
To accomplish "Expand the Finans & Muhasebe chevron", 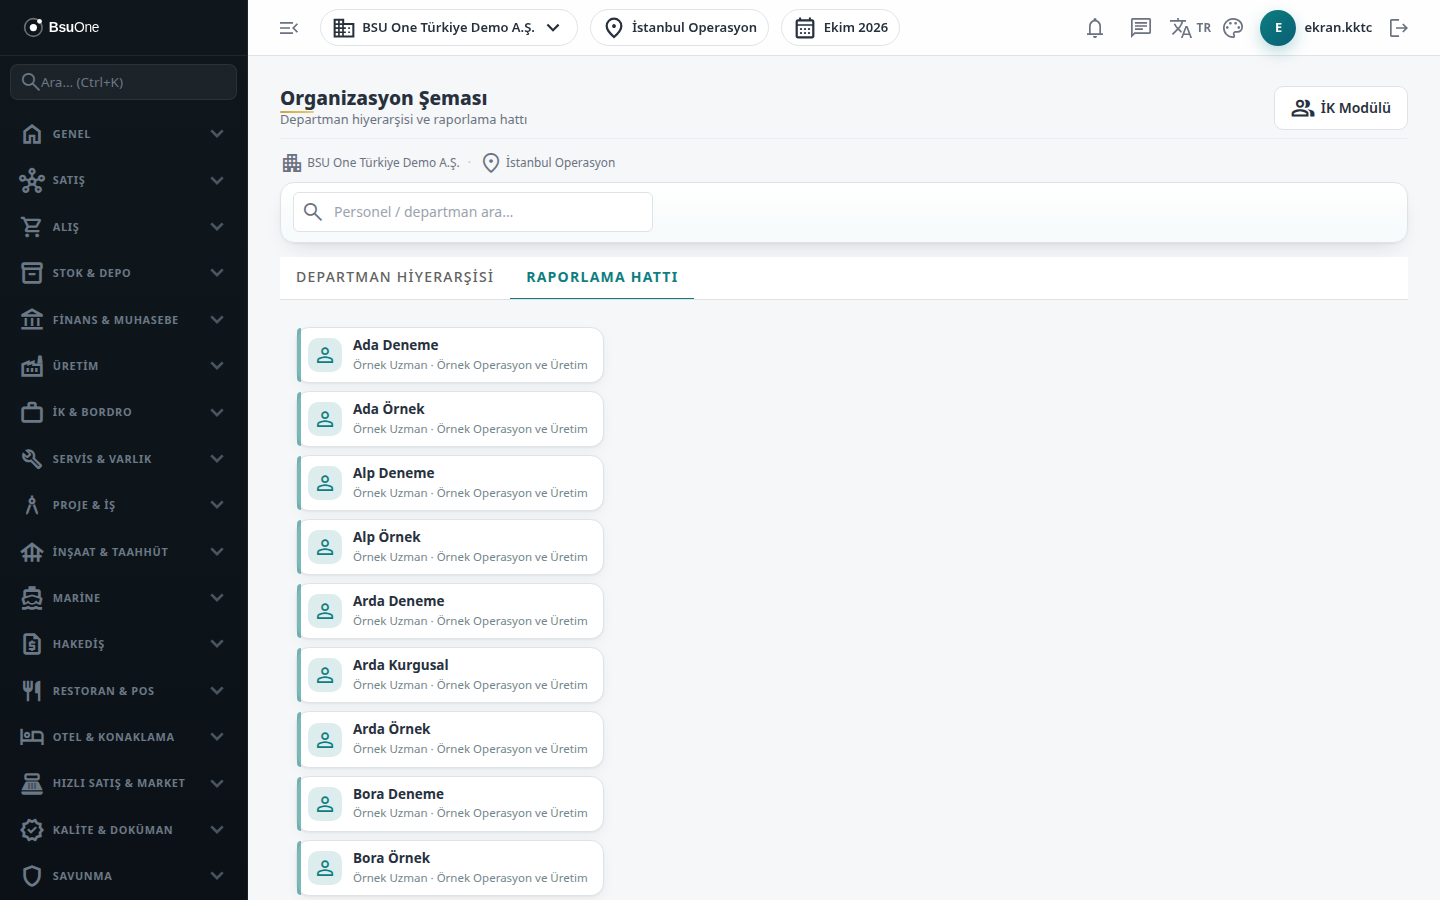I will (x=217, y=320).
